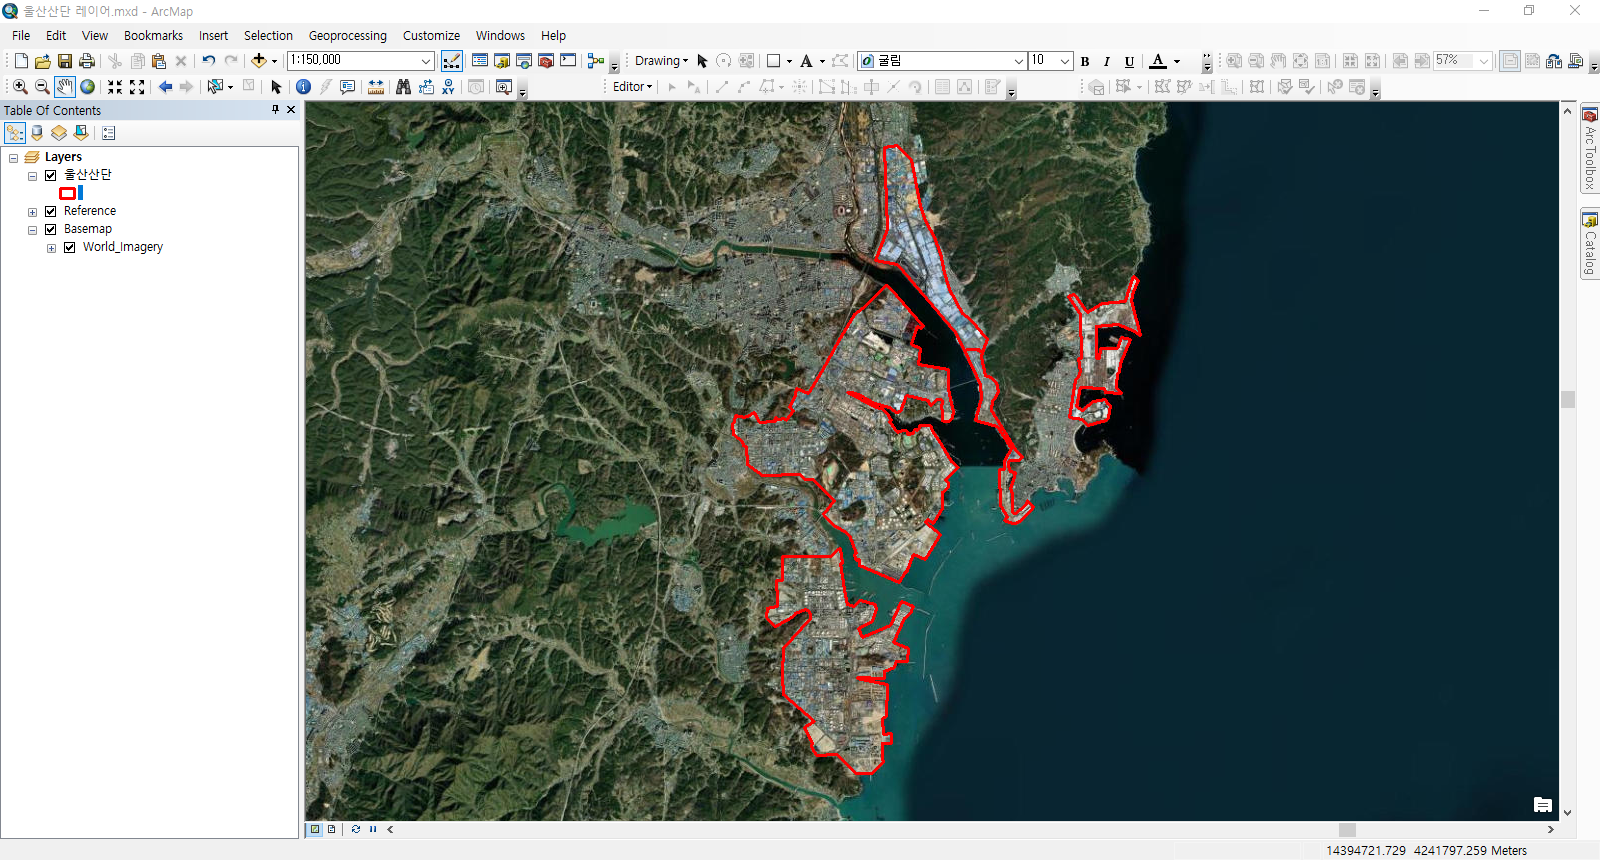Expand the Reference group layer
Screen dimensions: 1600x860
32,211
